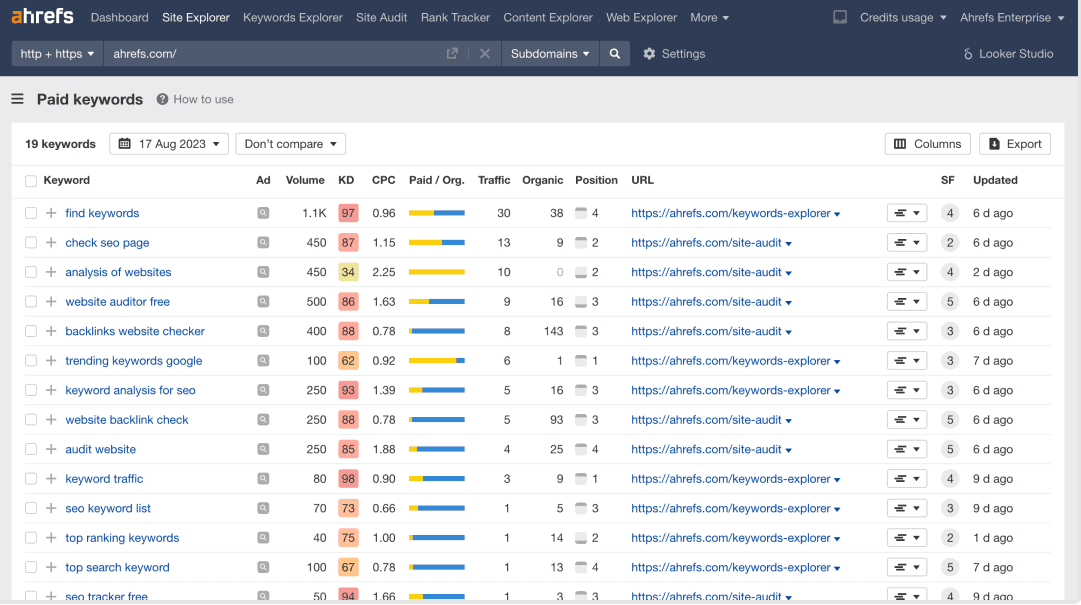
Task: Clear the URL with the X icon
Action: pyautogui.click(x=485, y=54)
